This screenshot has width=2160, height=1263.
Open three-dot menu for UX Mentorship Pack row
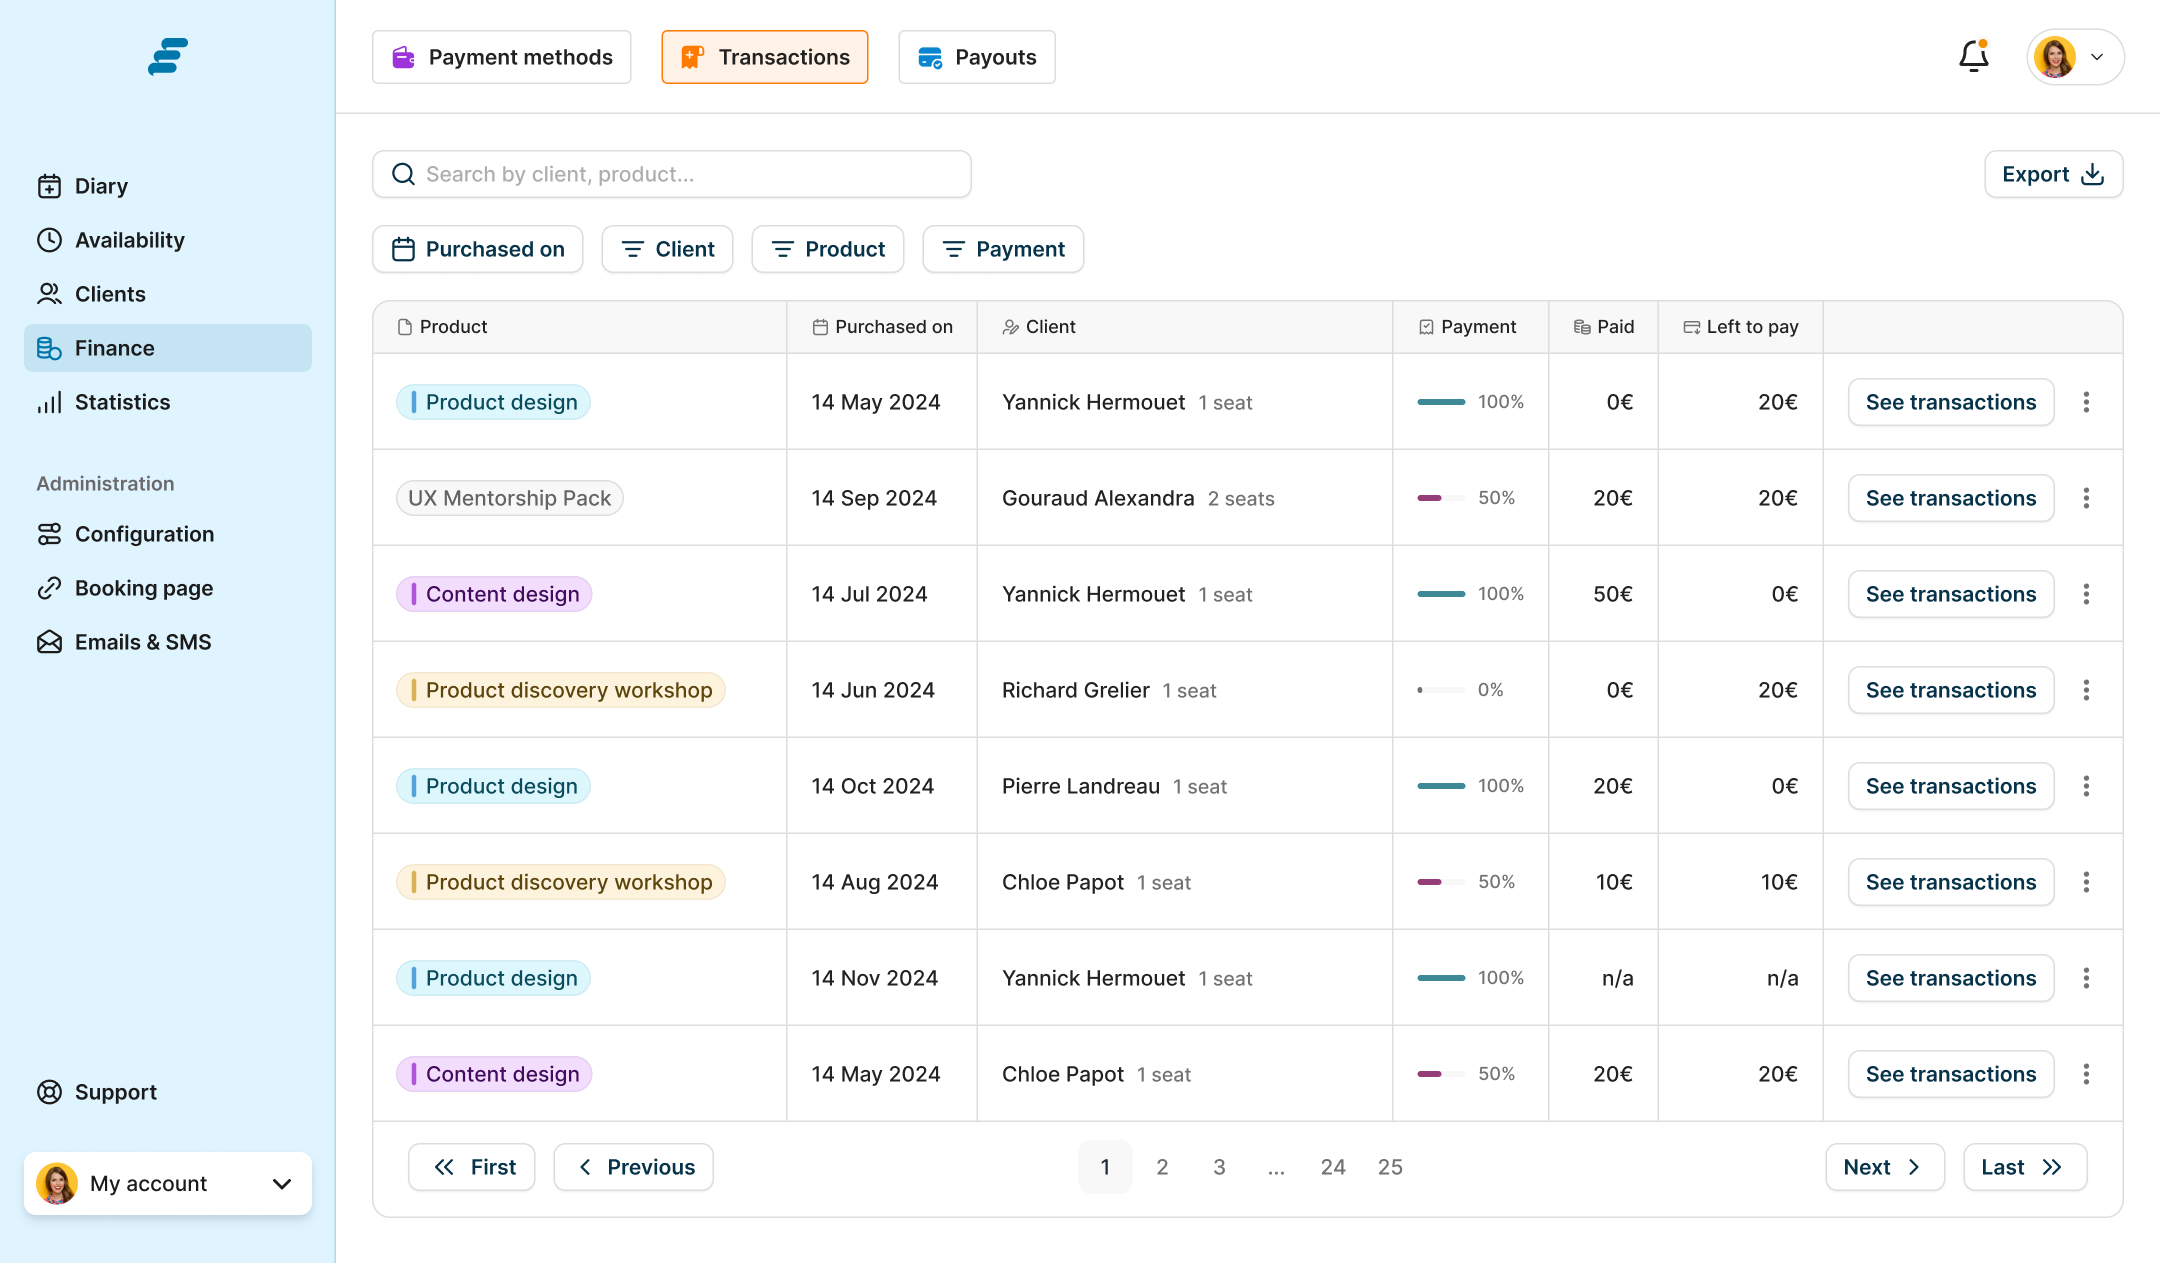pos(2086,498)
